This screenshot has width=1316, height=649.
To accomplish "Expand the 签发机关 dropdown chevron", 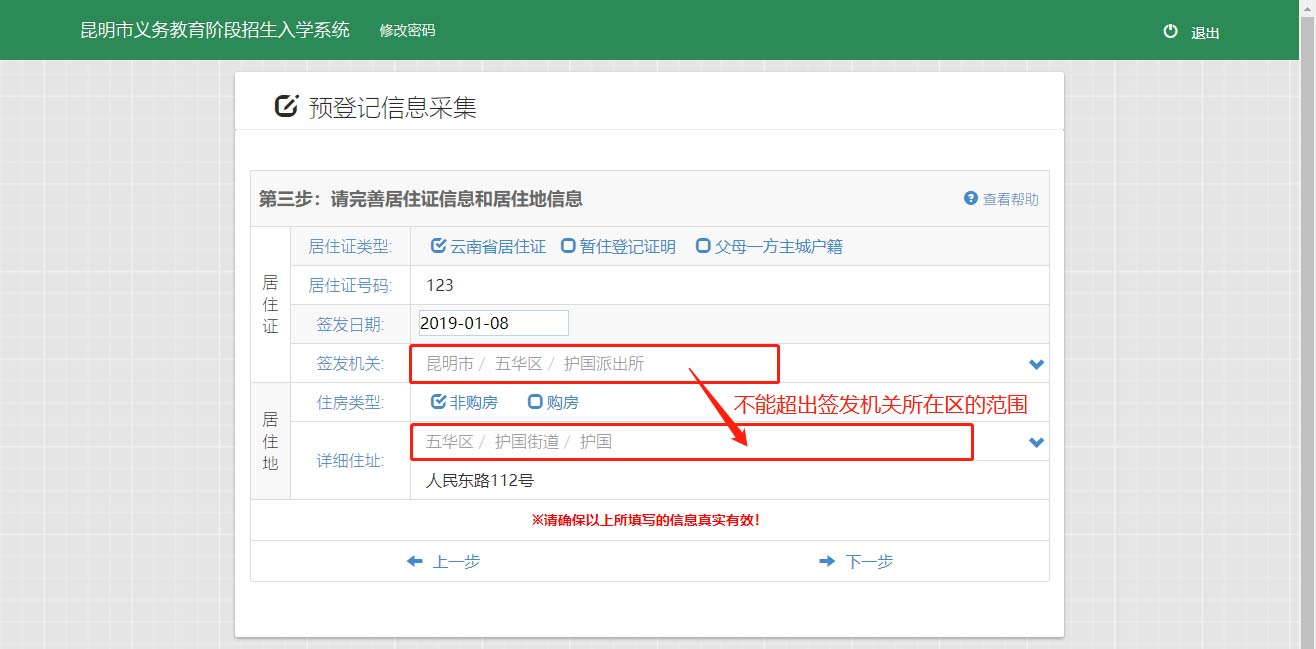I will 1037,364.
